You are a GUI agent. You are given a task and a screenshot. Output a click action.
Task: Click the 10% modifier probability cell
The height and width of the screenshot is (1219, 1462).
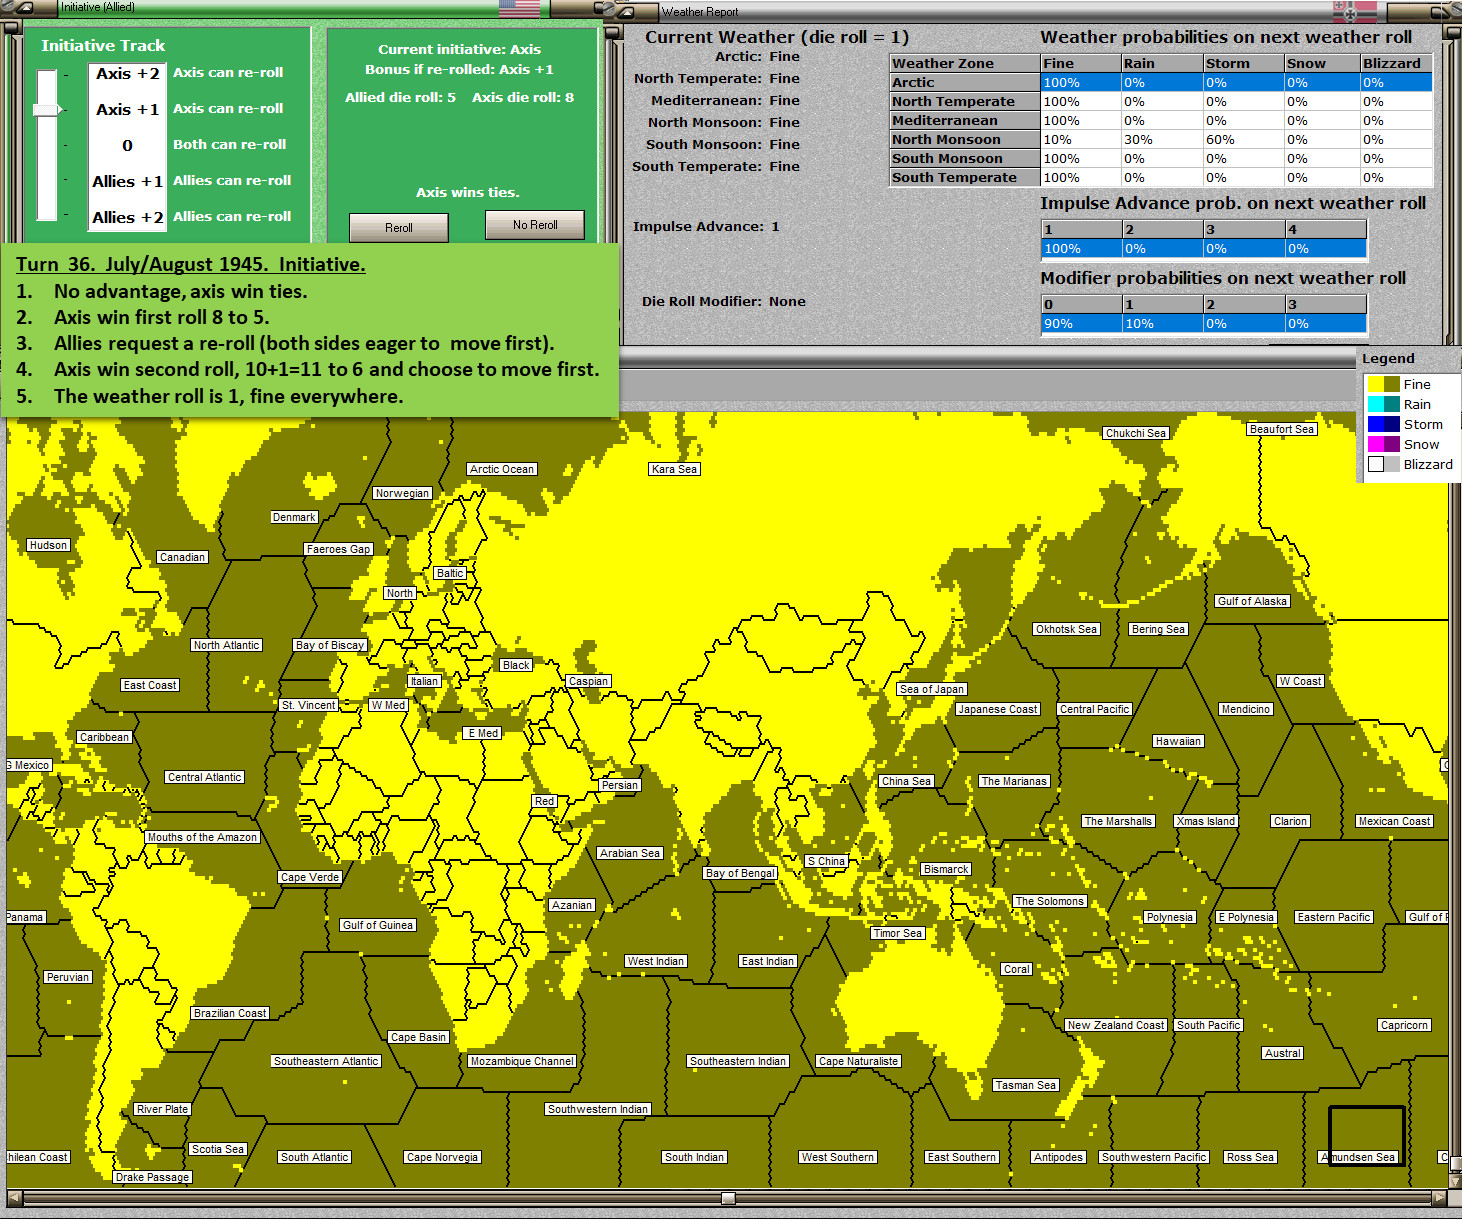(x=1162, y=323)
